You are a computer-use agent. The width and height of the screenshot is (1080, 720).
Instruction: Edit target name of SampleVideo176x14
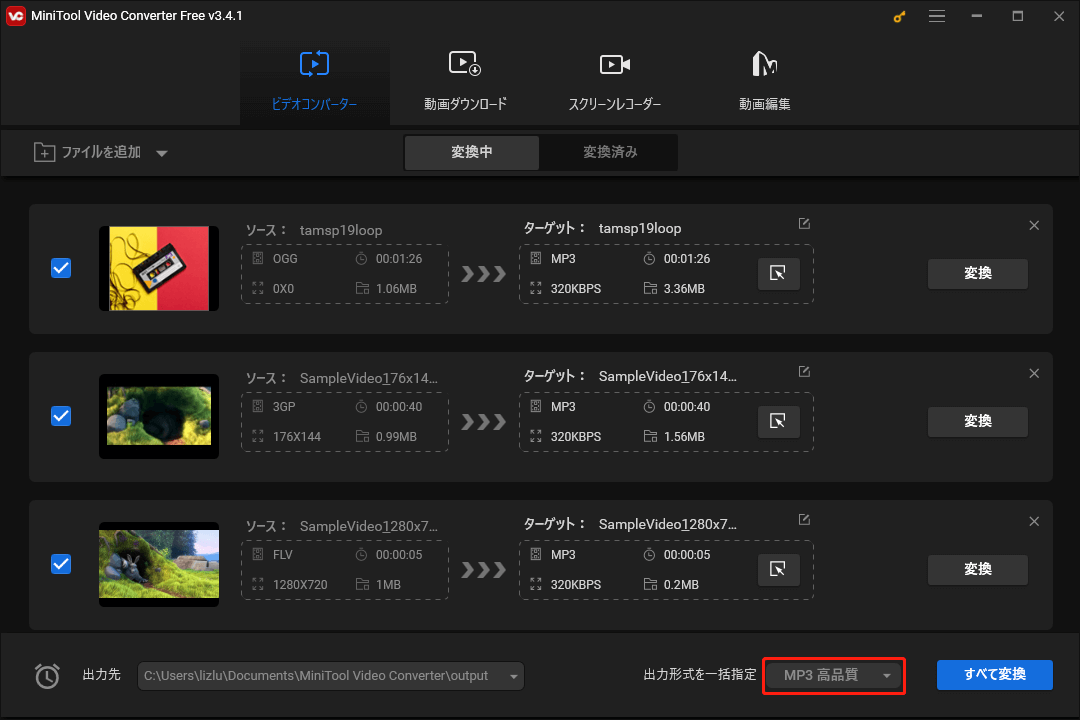804,372
